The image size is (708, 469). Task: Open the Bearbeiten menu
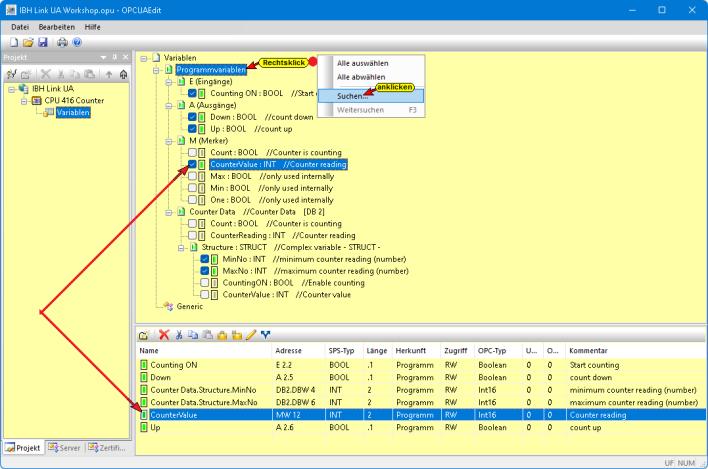click(x=57, y=27)
